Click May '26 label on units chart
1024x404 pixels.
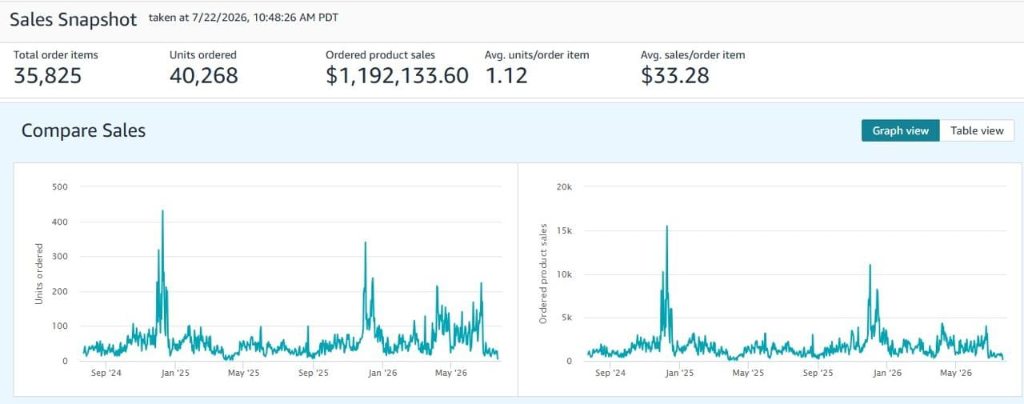[x=451, y=374]
